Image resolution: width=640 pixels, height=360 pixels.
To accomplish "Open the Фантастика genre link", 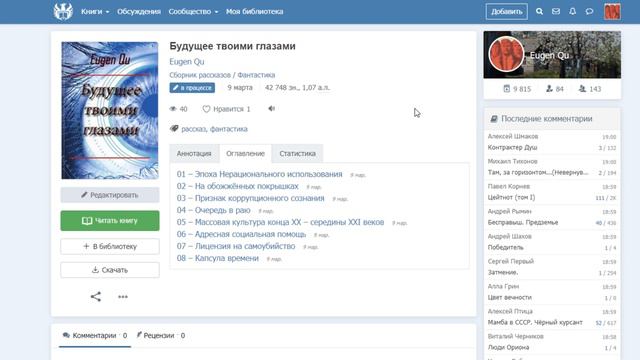I will click(256, 75).
